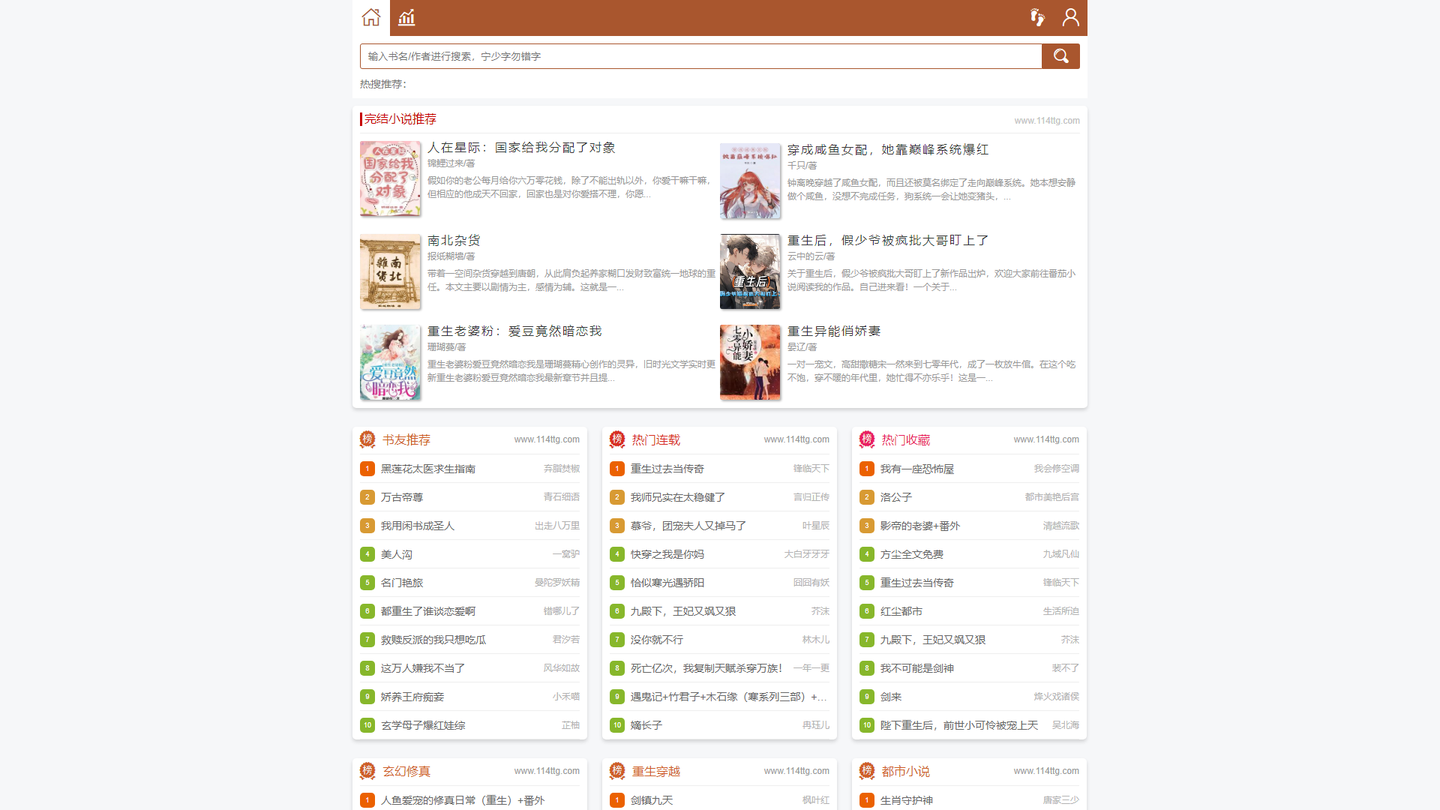The image size is (1440, 810).
Task: Open reading history footprints icon
Action: click(x=1038, y=17)
